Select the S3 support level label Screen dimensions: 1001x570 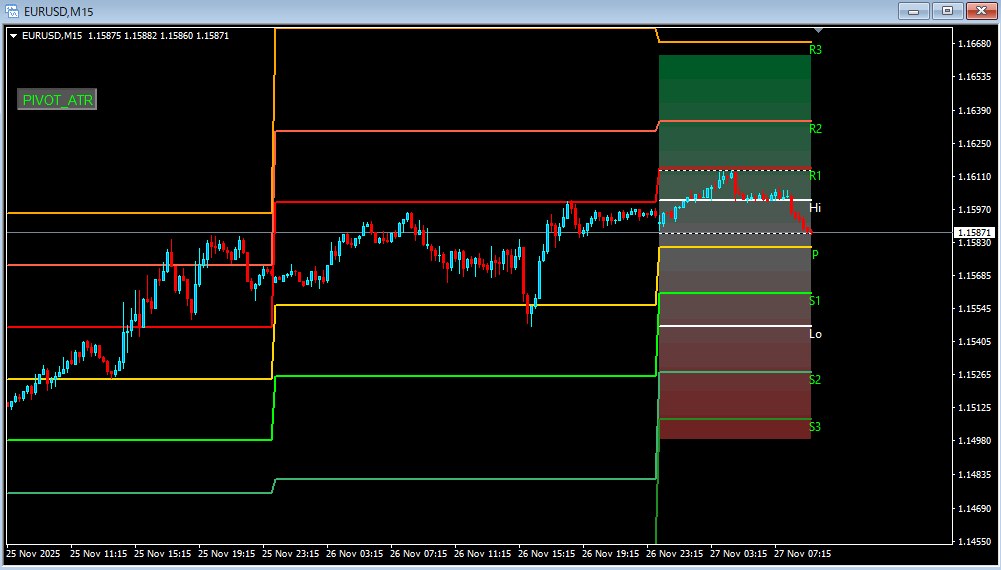pos(816,427)
